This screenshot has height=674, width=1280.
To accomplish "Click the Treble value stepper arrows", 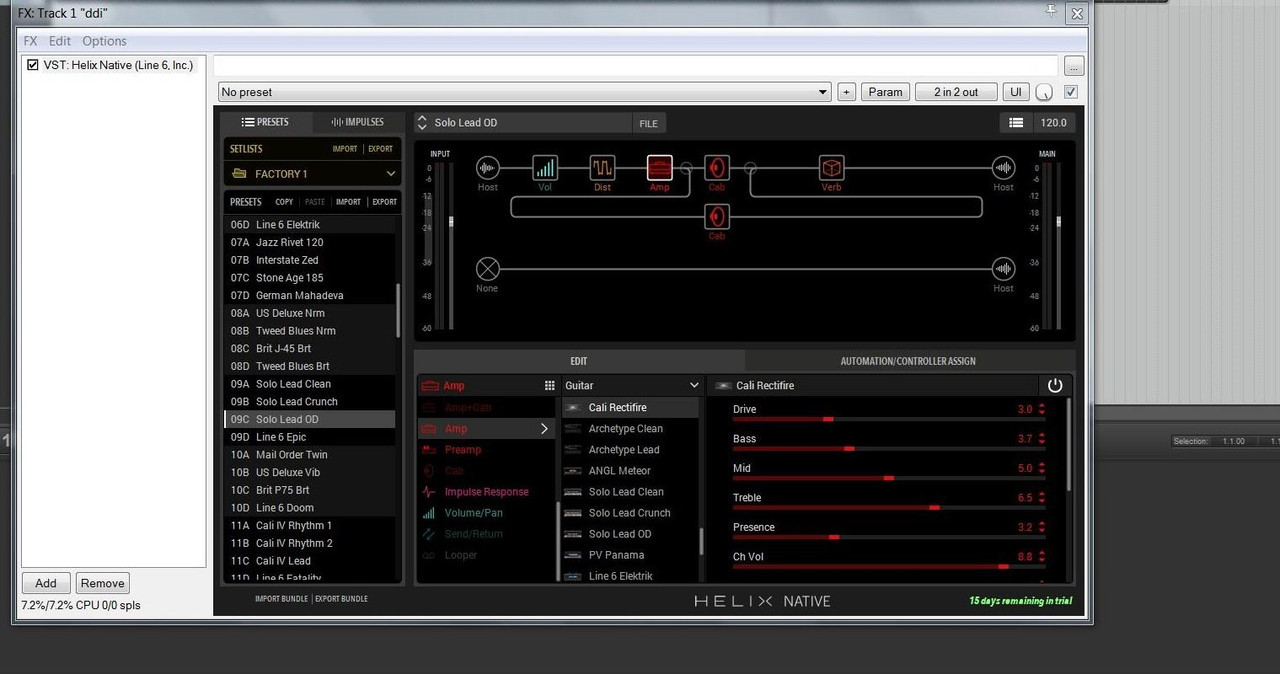I will click(x=1041, y=498).
